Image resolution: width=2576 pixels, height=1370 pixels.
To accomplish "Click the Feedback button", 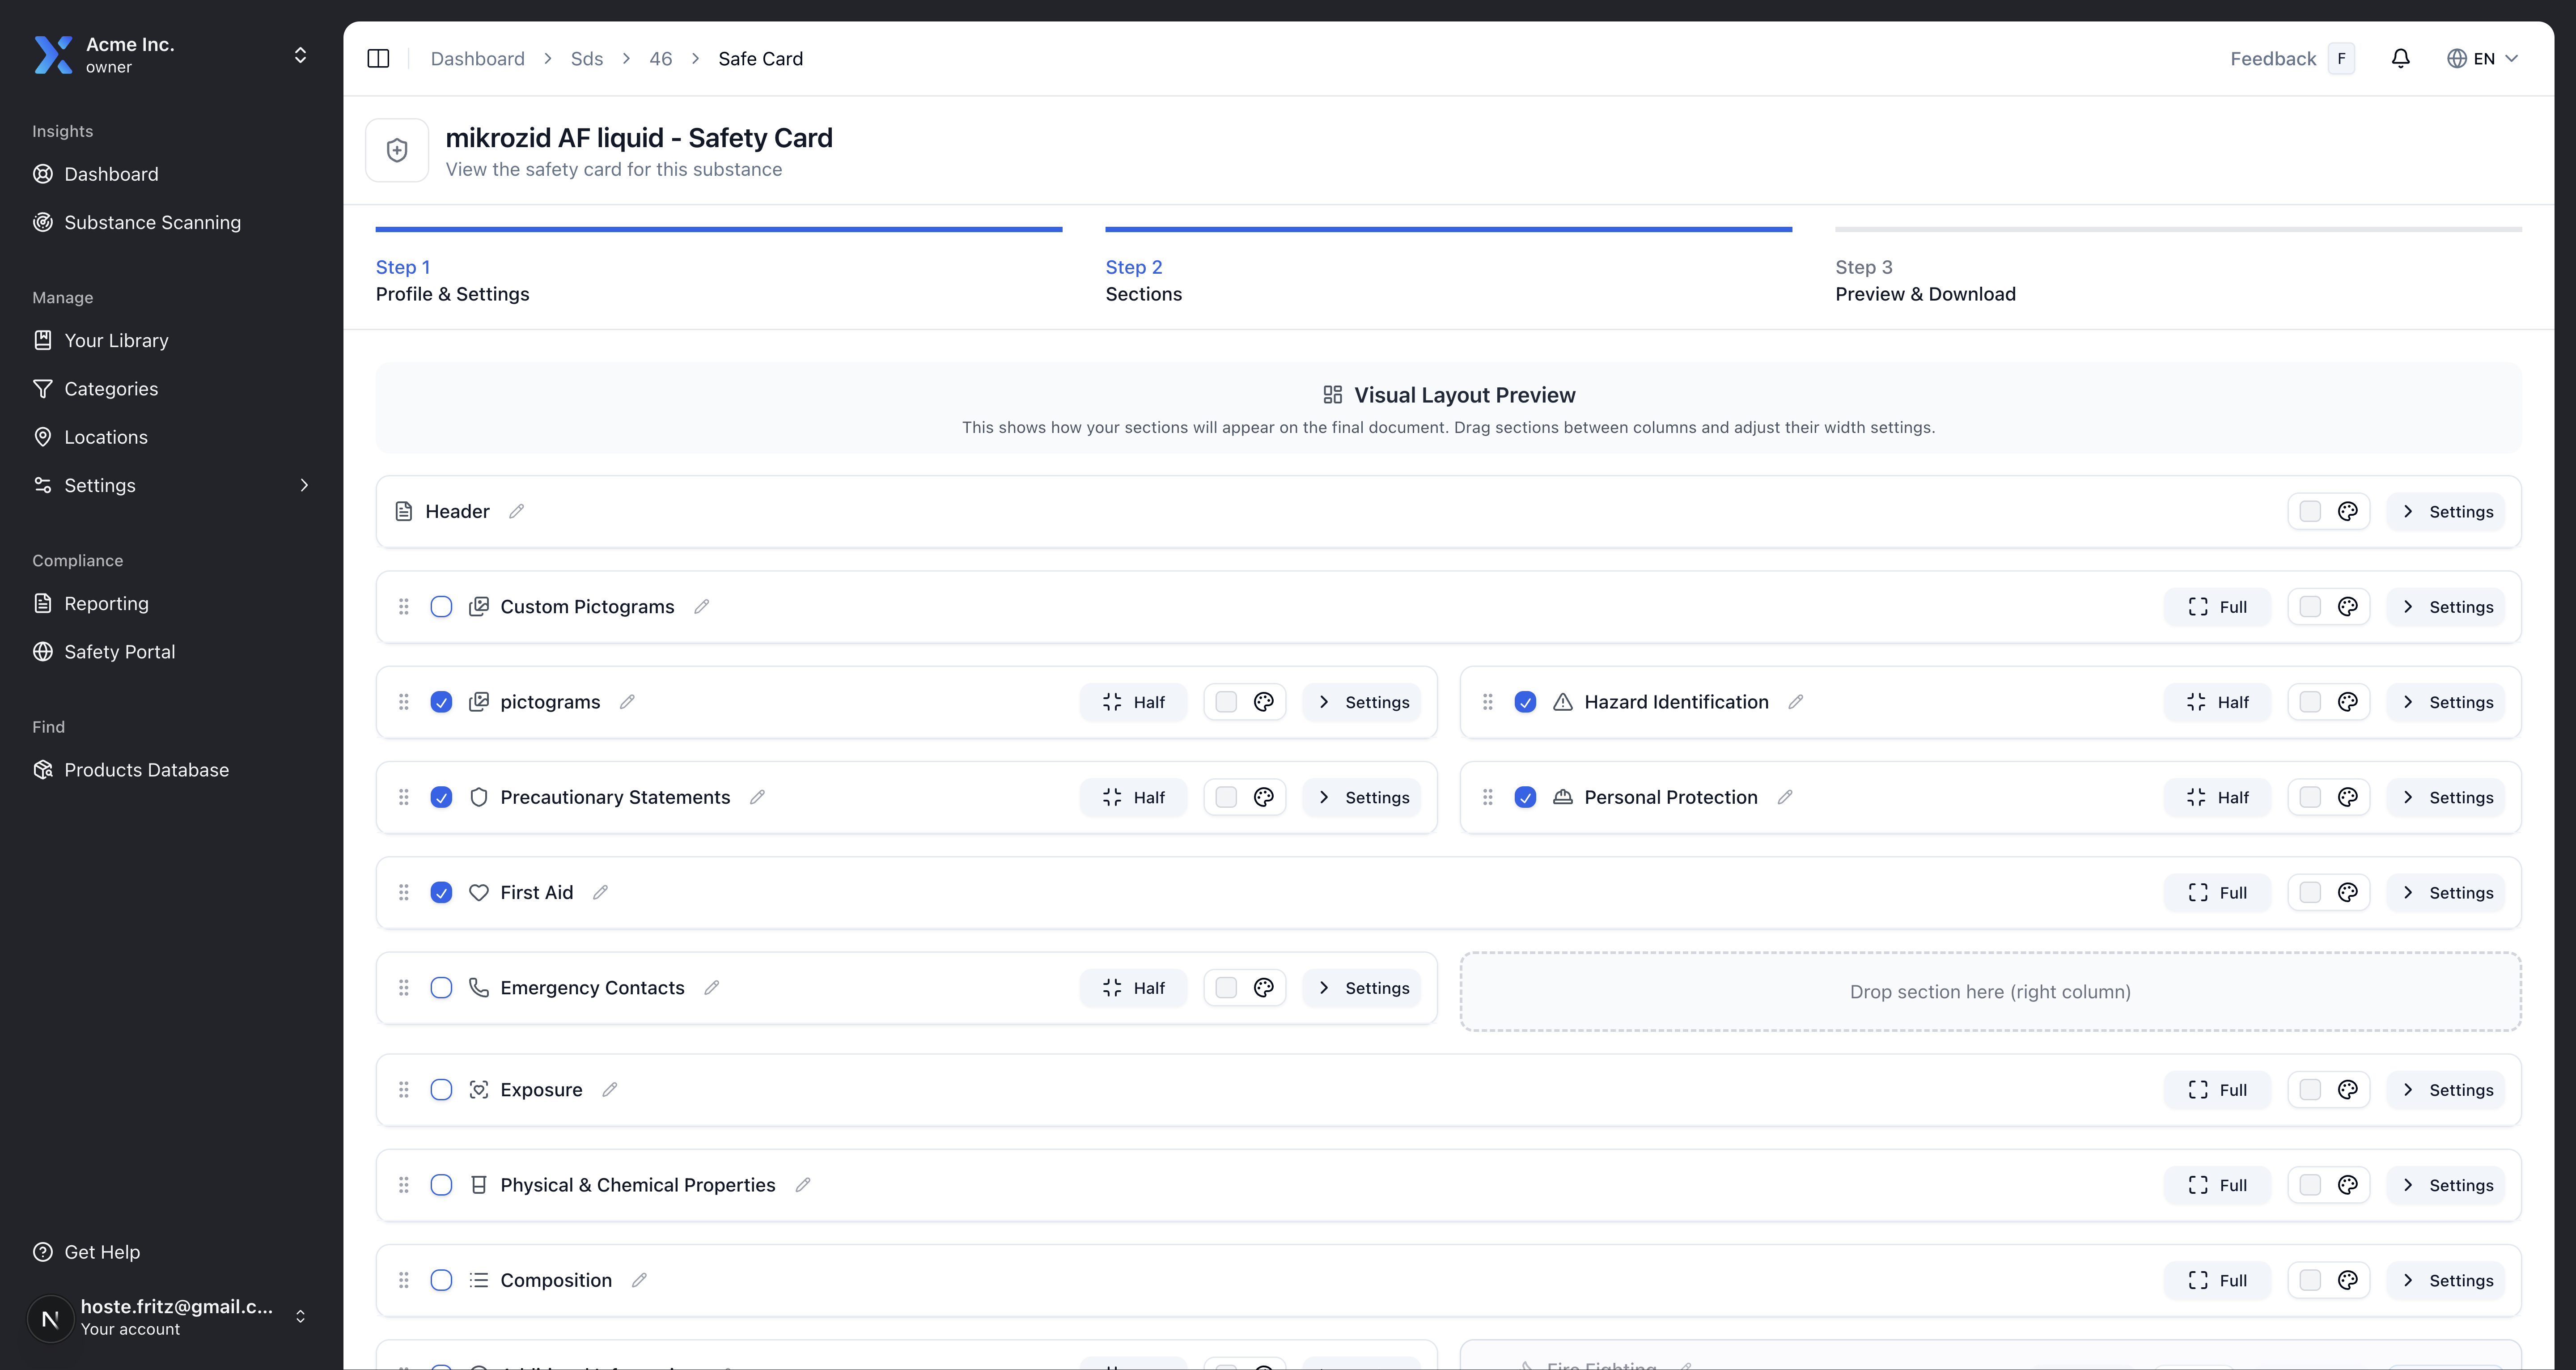I will (2272, 58).
